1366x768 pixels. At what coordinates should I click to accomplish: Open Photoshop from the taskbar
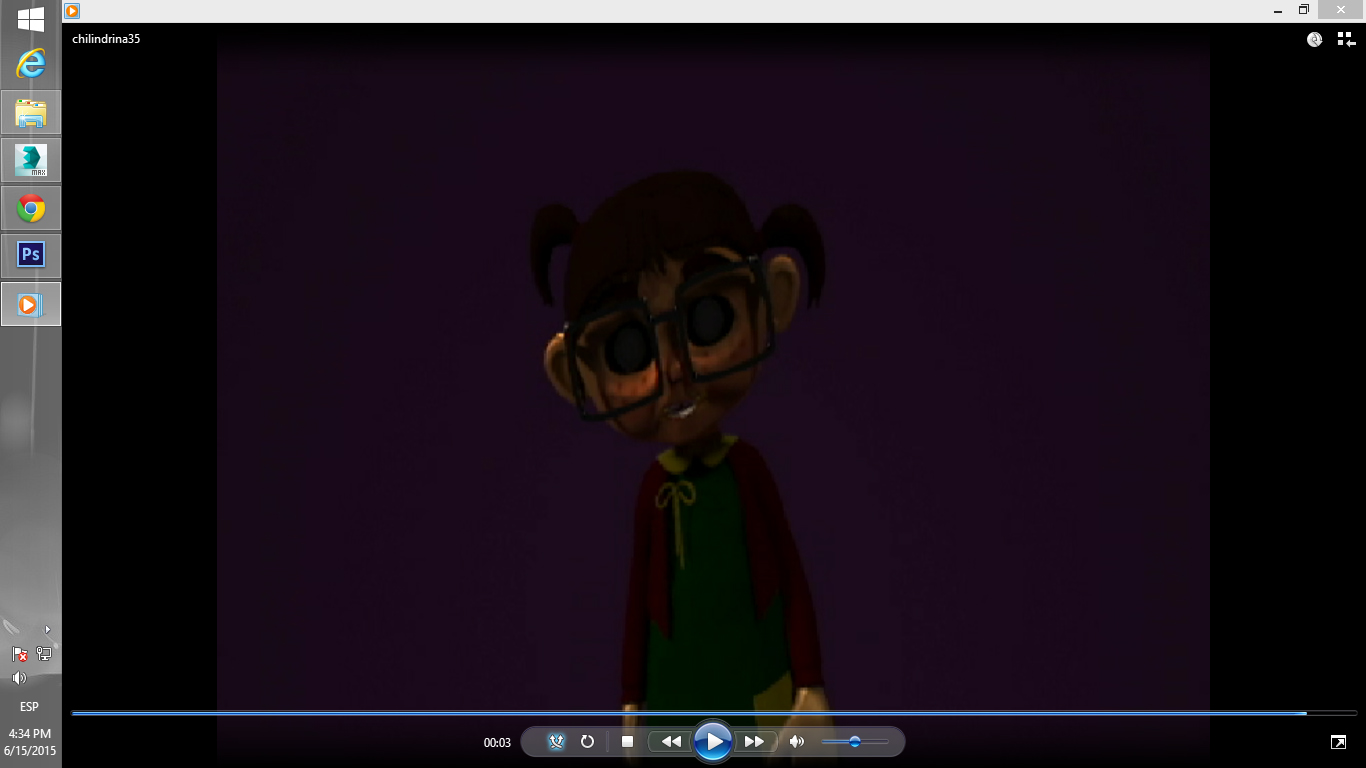point(31,256)
